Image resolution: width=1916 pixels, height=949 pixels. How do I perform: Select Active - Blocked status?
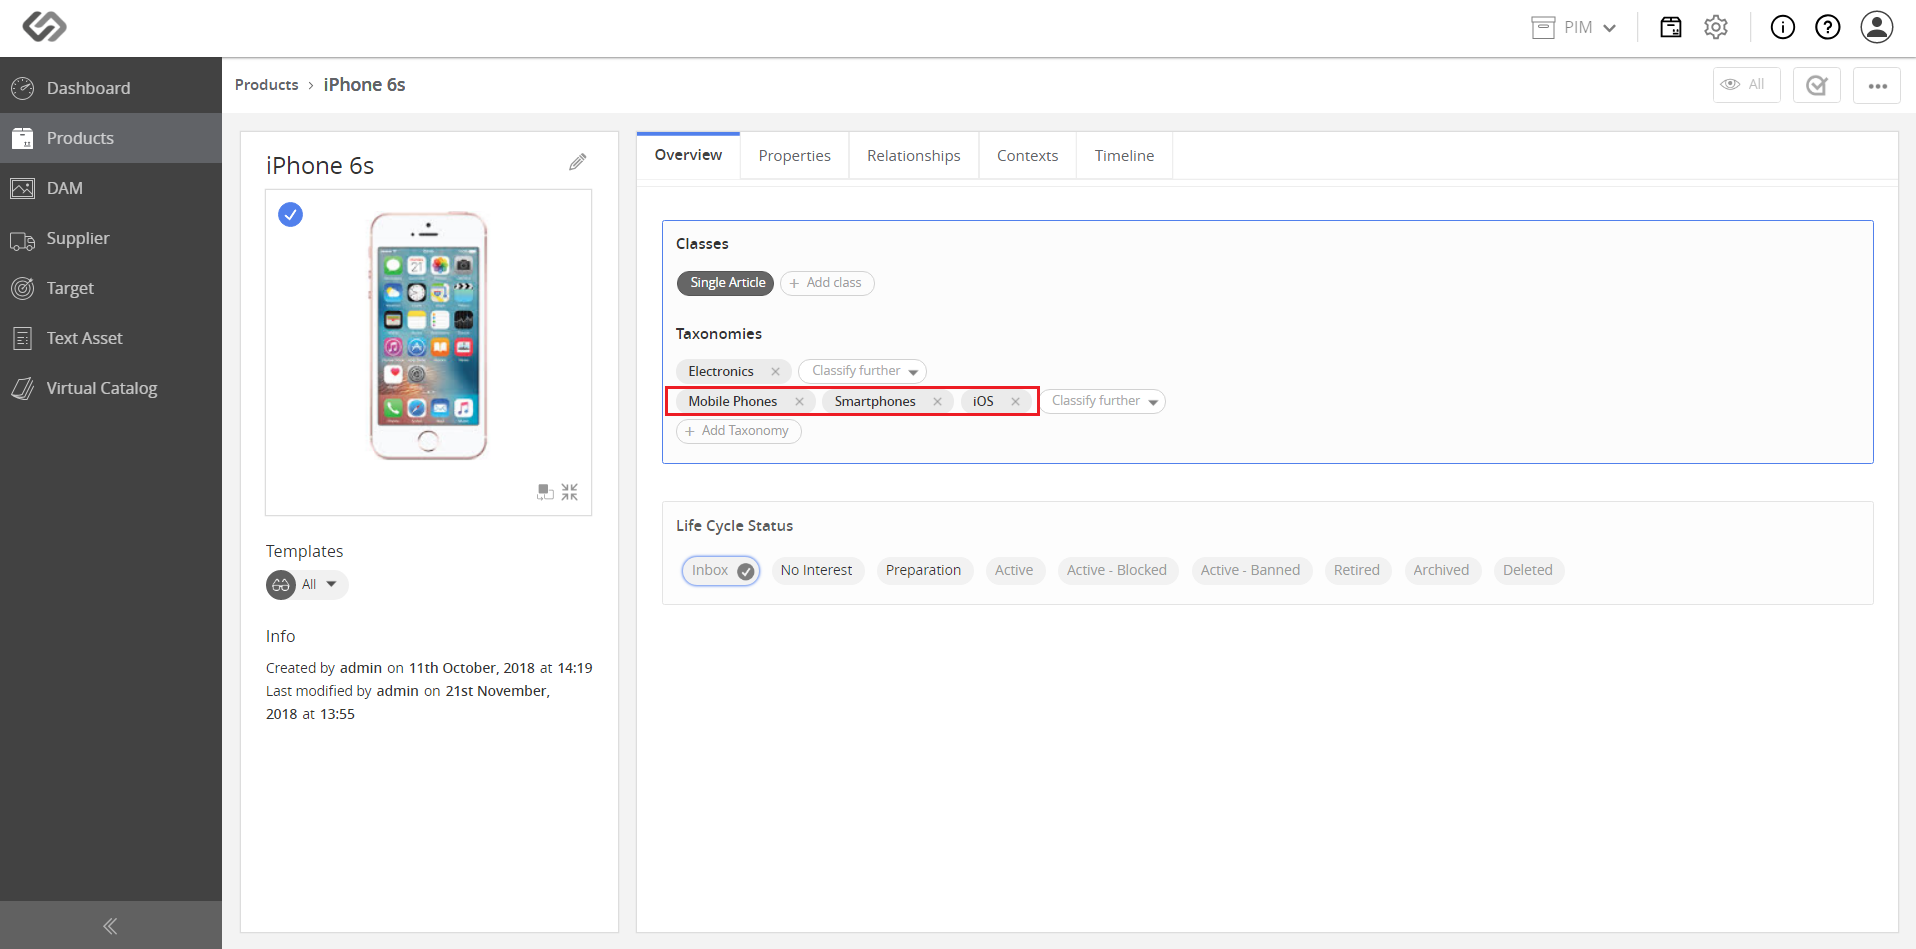coord(1117,571)
